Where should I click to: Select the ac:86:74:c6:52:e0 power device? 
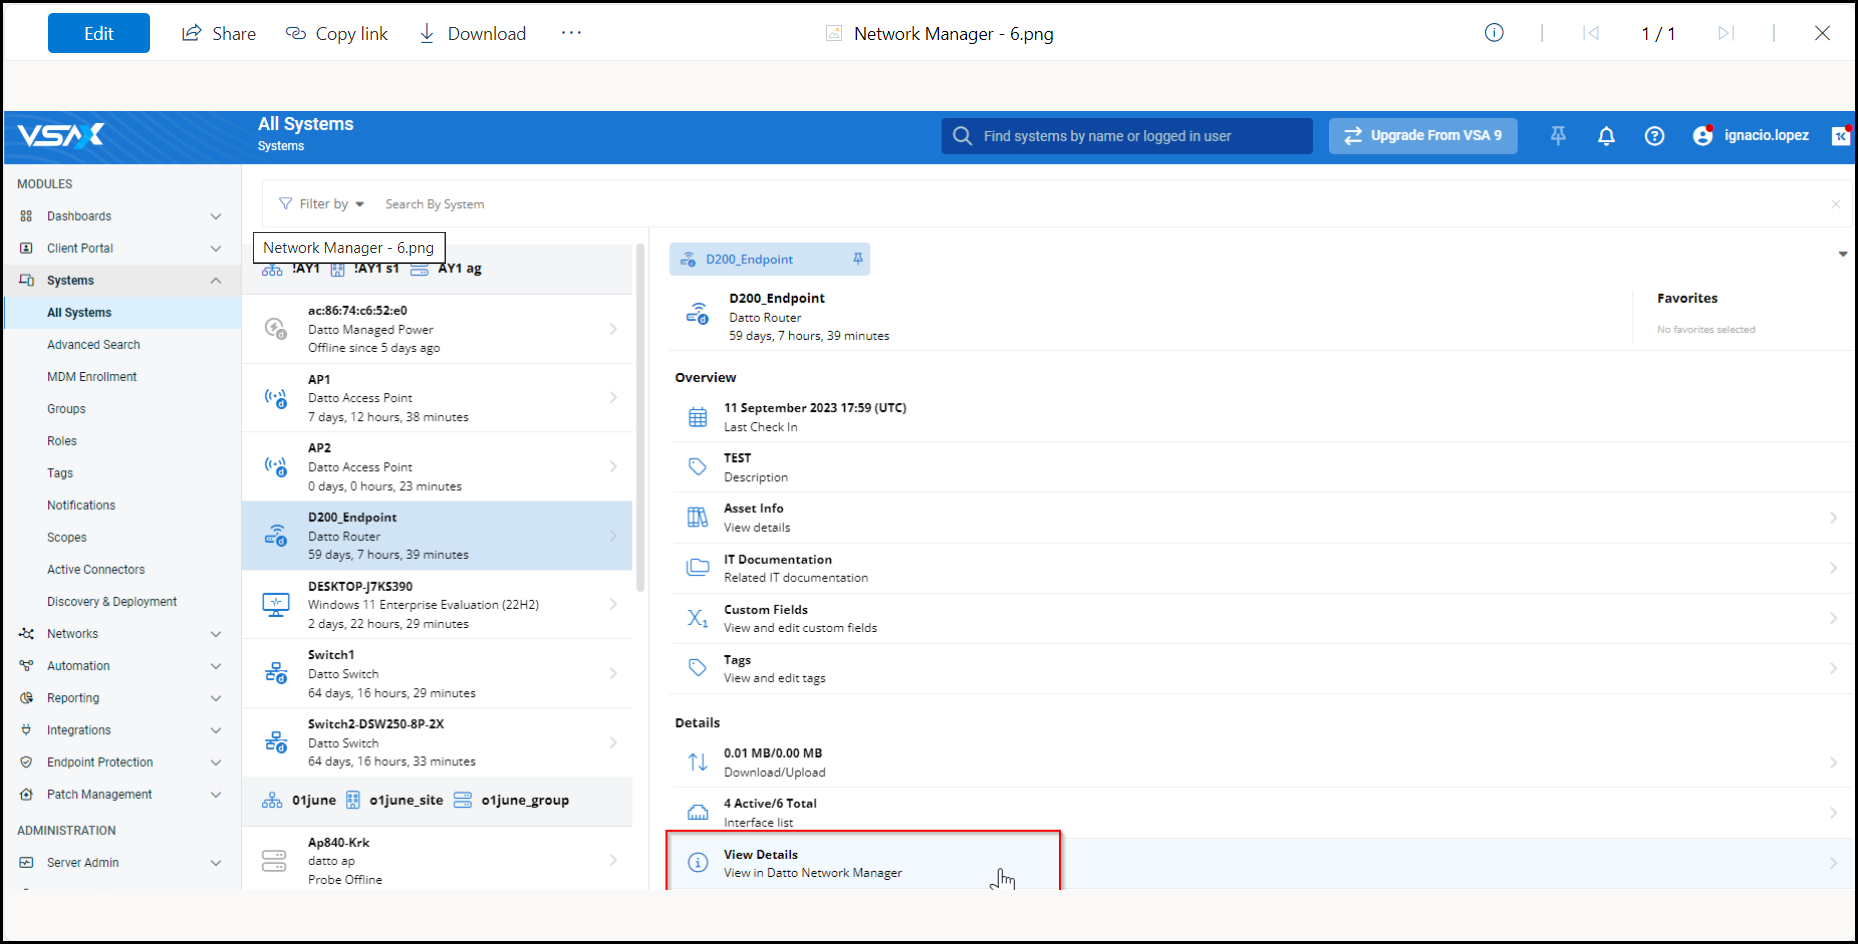tap(437, 329)
